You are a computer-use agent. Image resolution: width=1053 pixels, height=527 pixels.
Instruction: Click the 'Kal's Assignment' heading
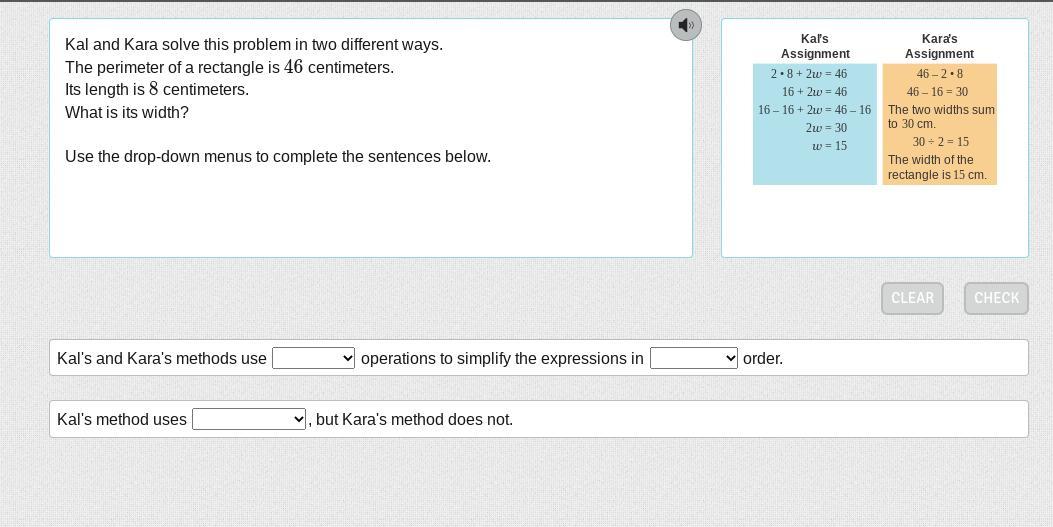(x=815, y=46)
